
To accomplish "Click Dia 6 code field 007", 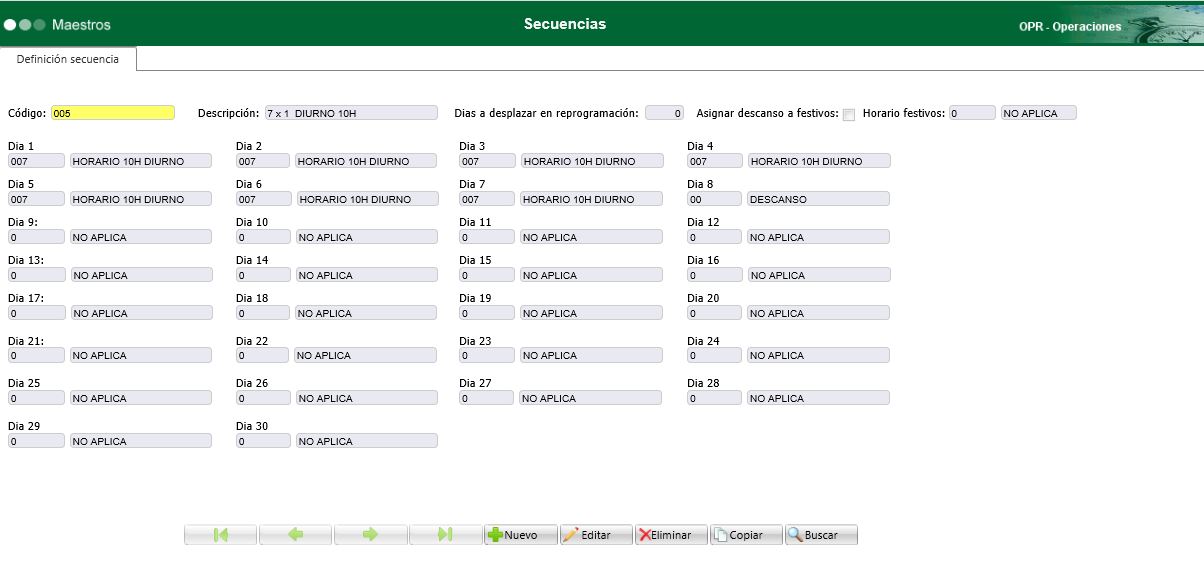I will coord(264,199).
